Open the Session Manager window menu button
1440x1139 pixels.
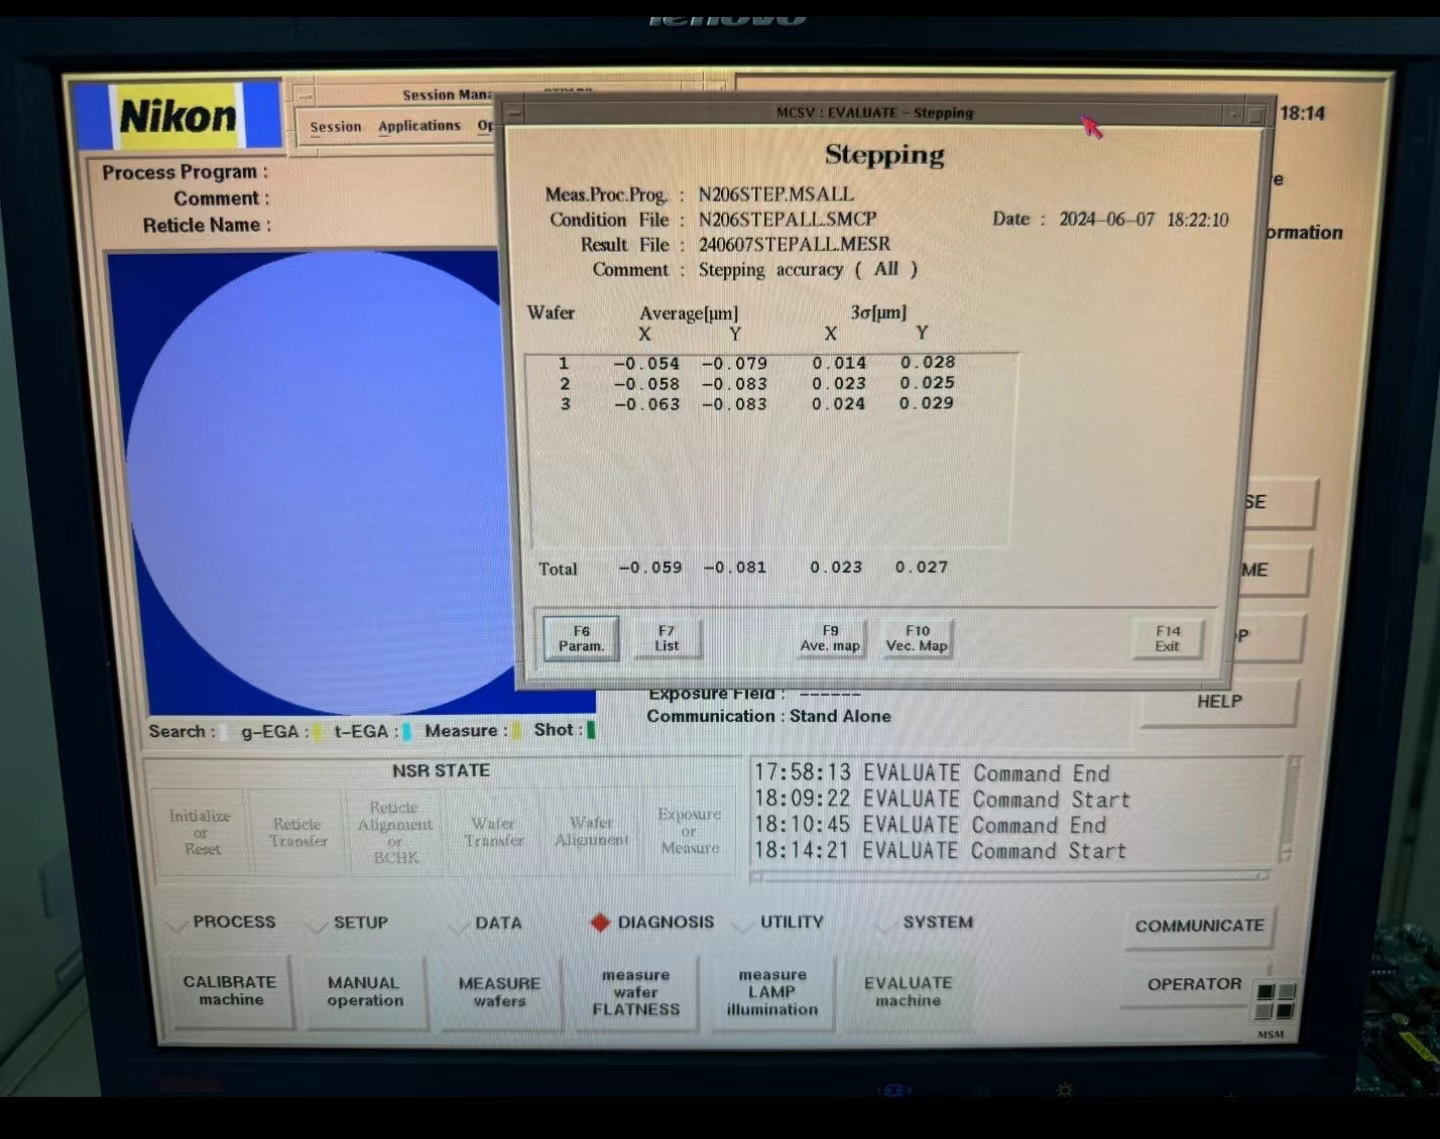pos(304,96)
